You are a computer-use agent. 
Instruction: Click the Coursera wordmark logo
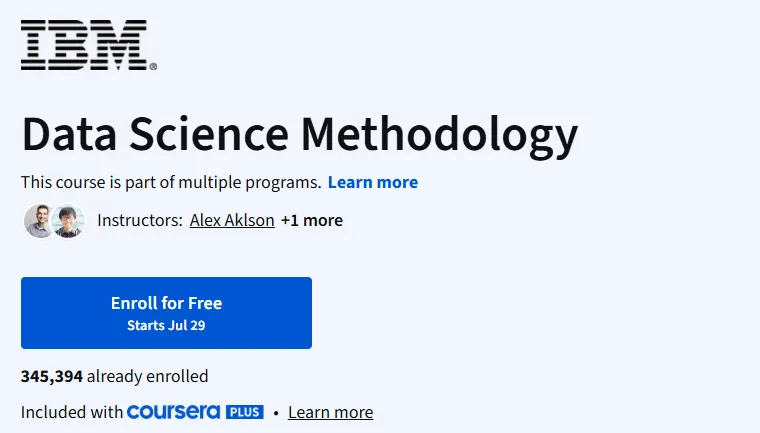pos(174,412)
